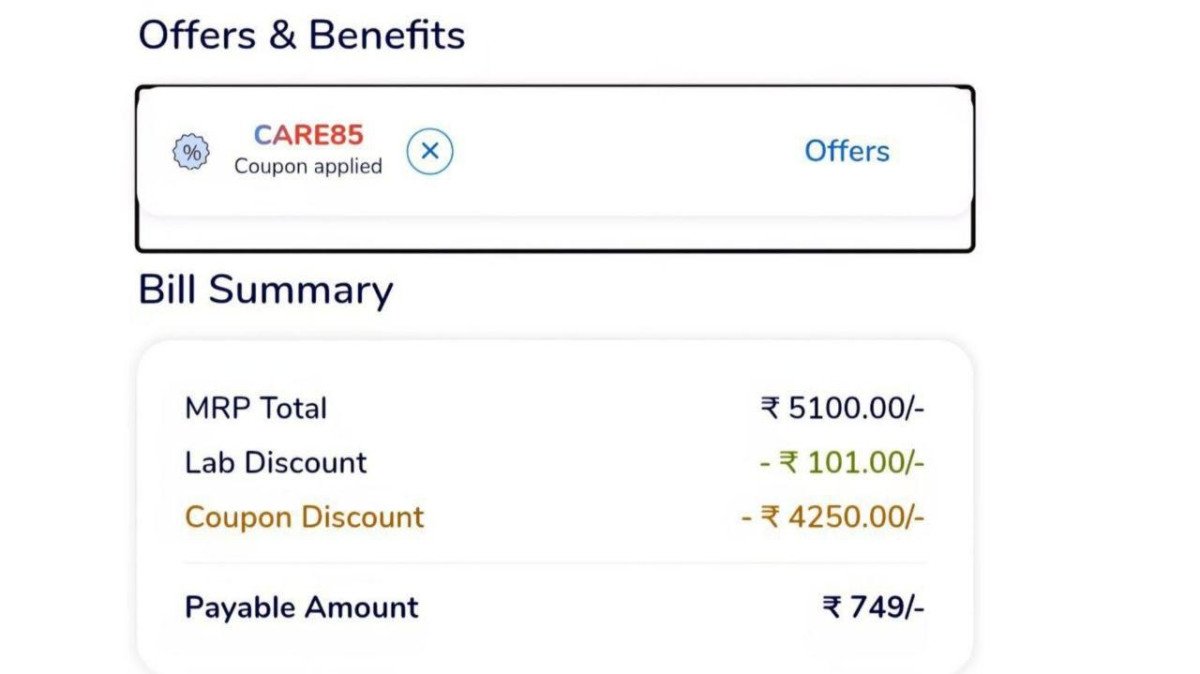Click the Offers & Benefits heading
The image size is (1200, 674).
tap(301, 36)
